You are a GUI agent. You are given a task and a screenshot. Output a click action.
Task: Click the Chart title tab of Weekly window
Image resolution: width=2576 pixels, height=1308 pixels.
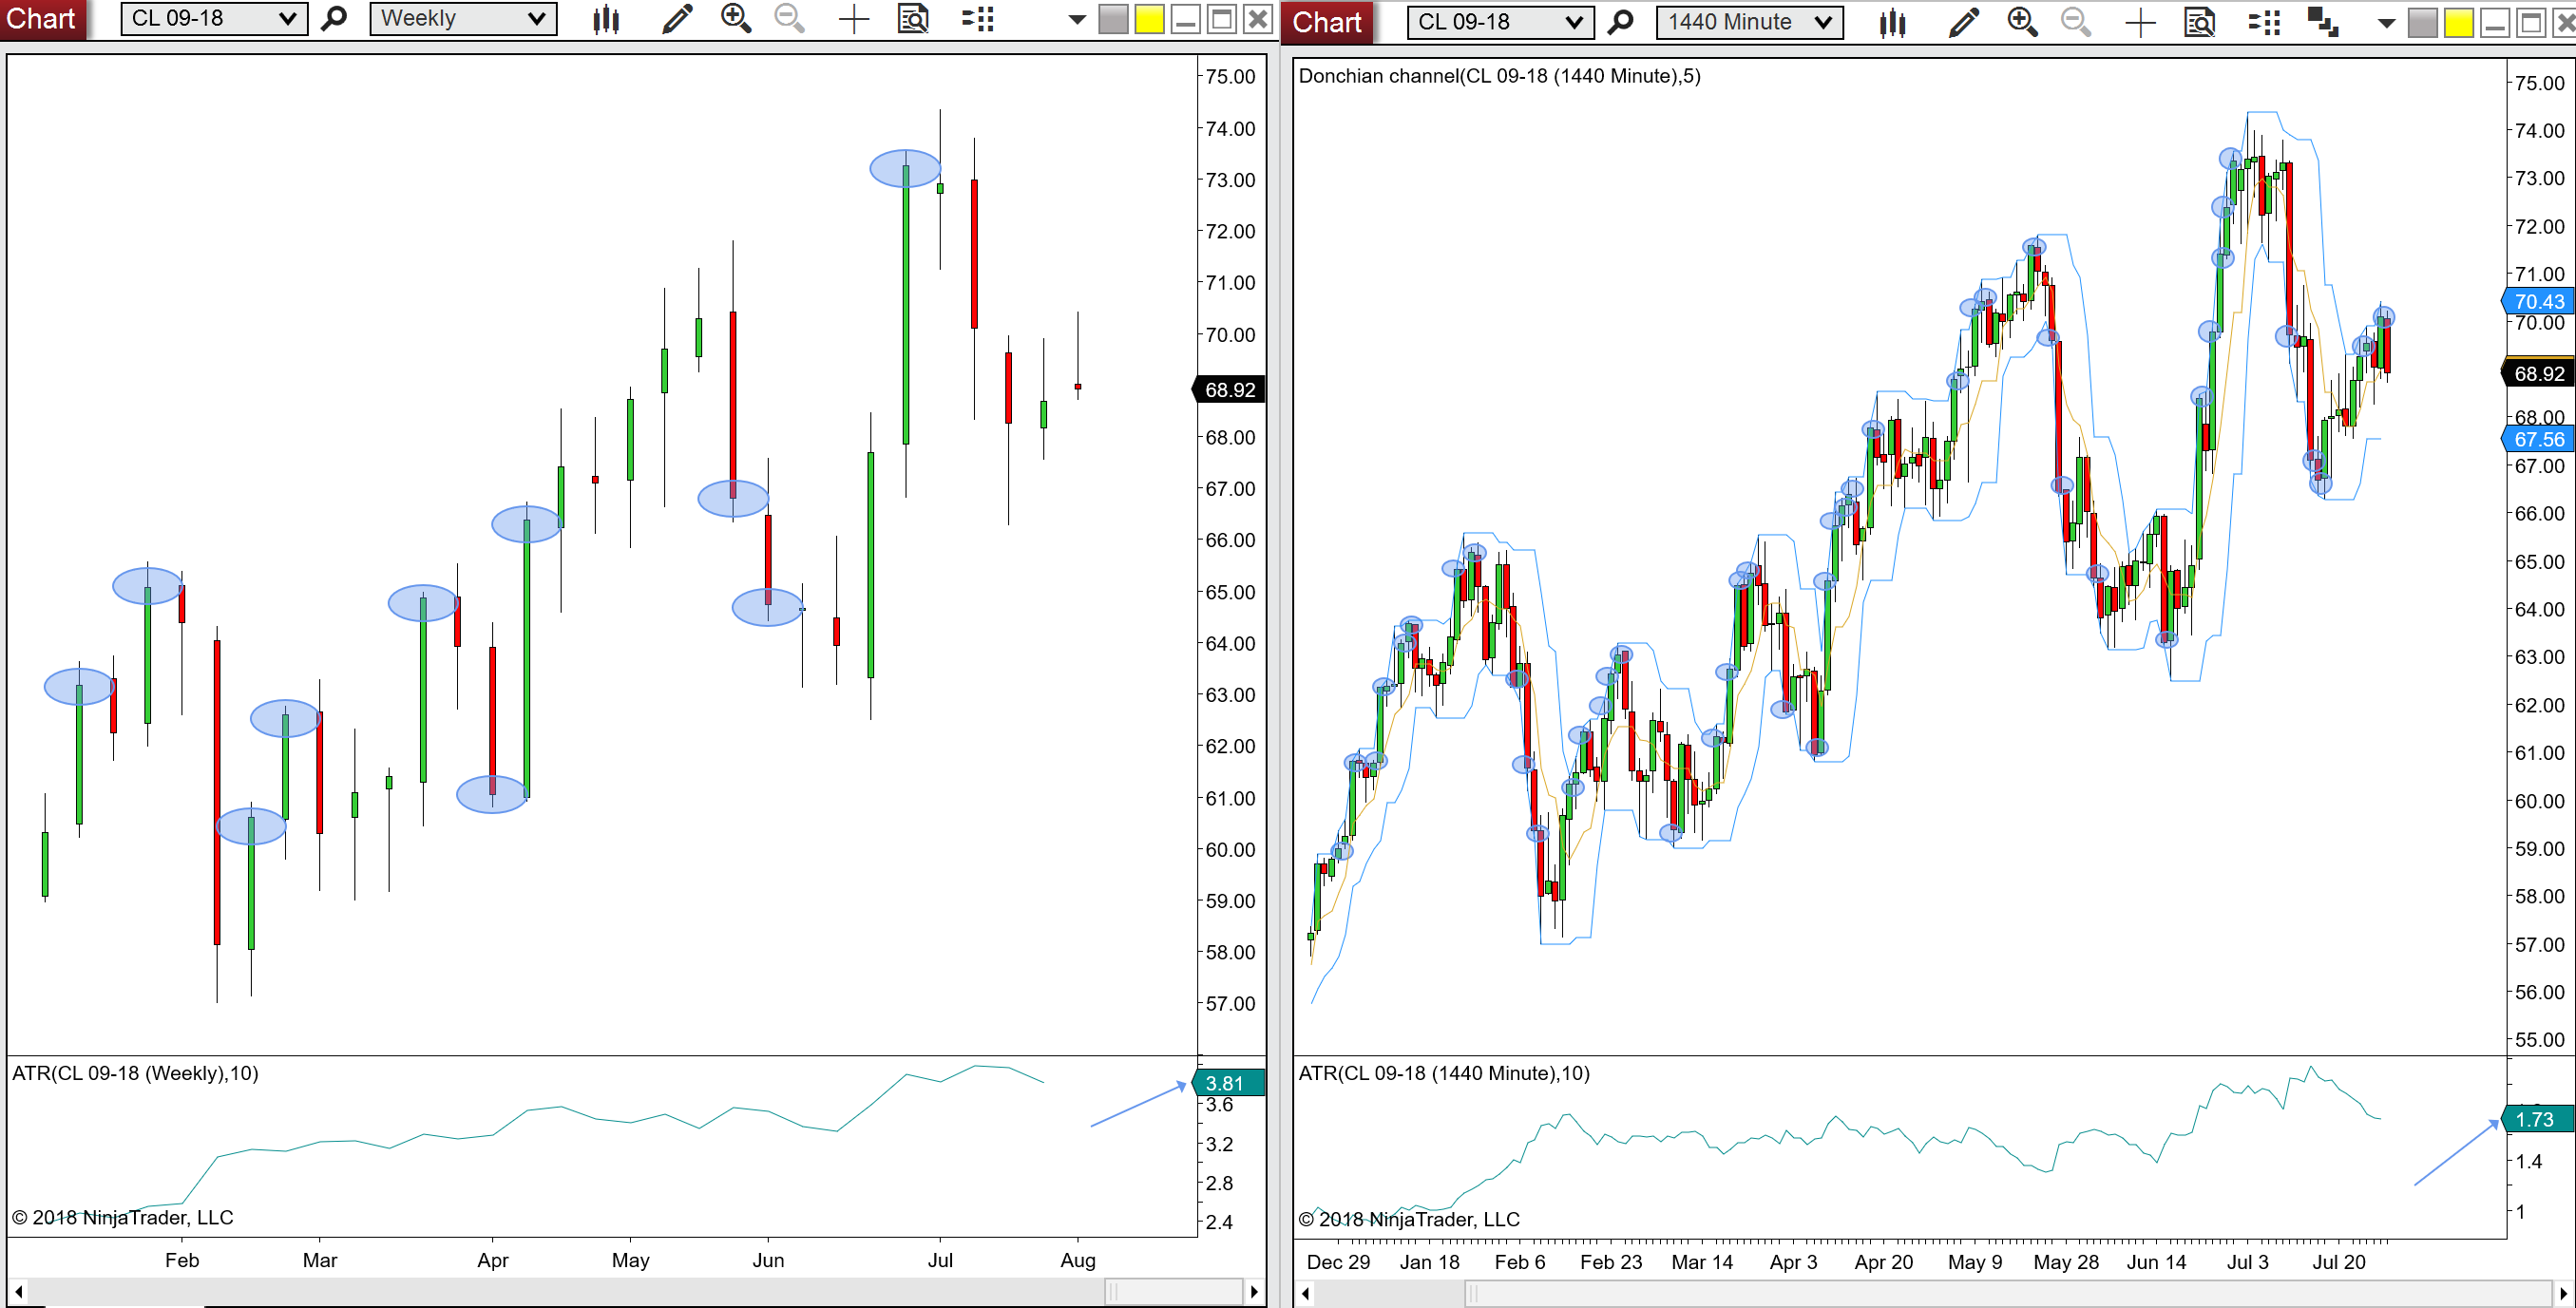coord(41,19)
